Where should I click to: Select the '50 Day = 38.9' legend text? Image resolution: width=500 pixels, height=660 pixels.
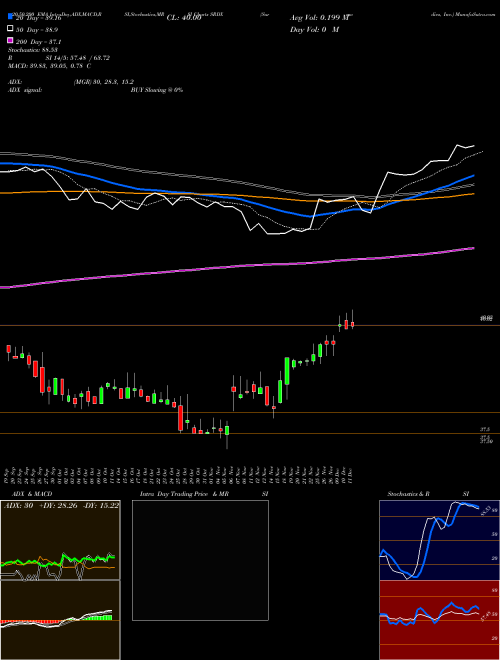(37, 30)
